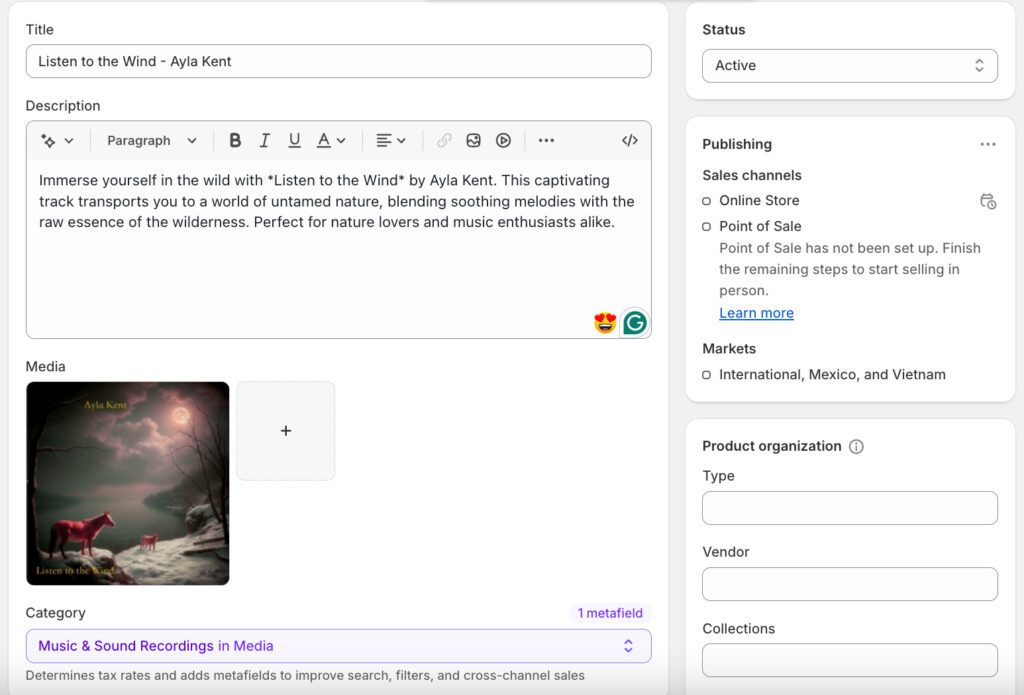The image size is (1024, 695).
Task: Open the emoji reaction icon in description
Action: pos(605,323)
